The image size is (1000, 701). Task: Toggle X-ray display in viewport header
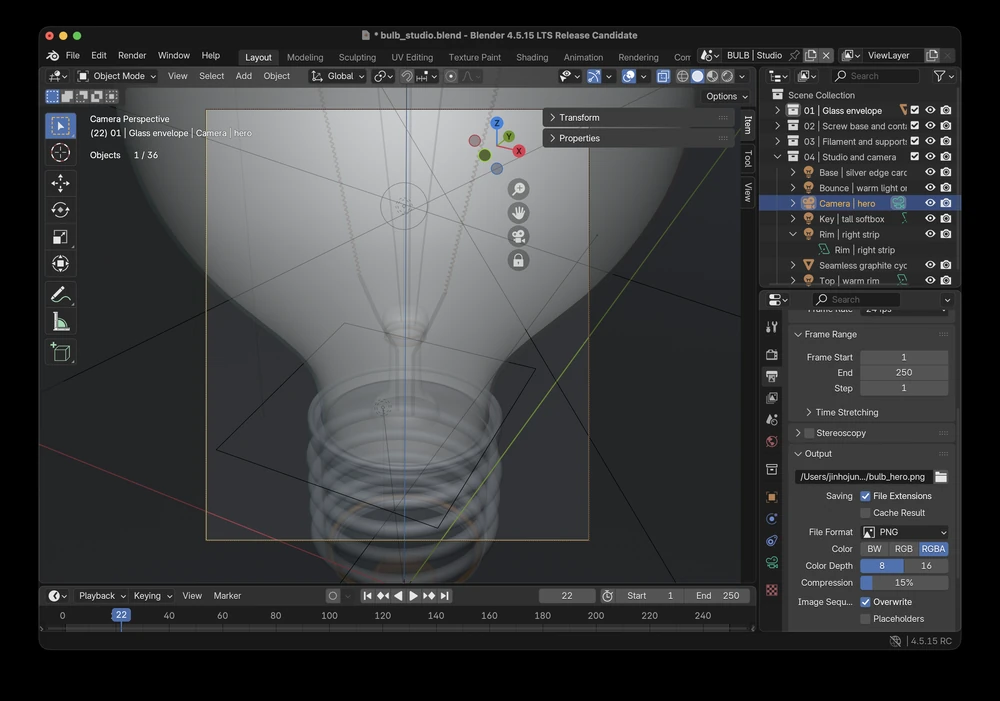[663, 77]
